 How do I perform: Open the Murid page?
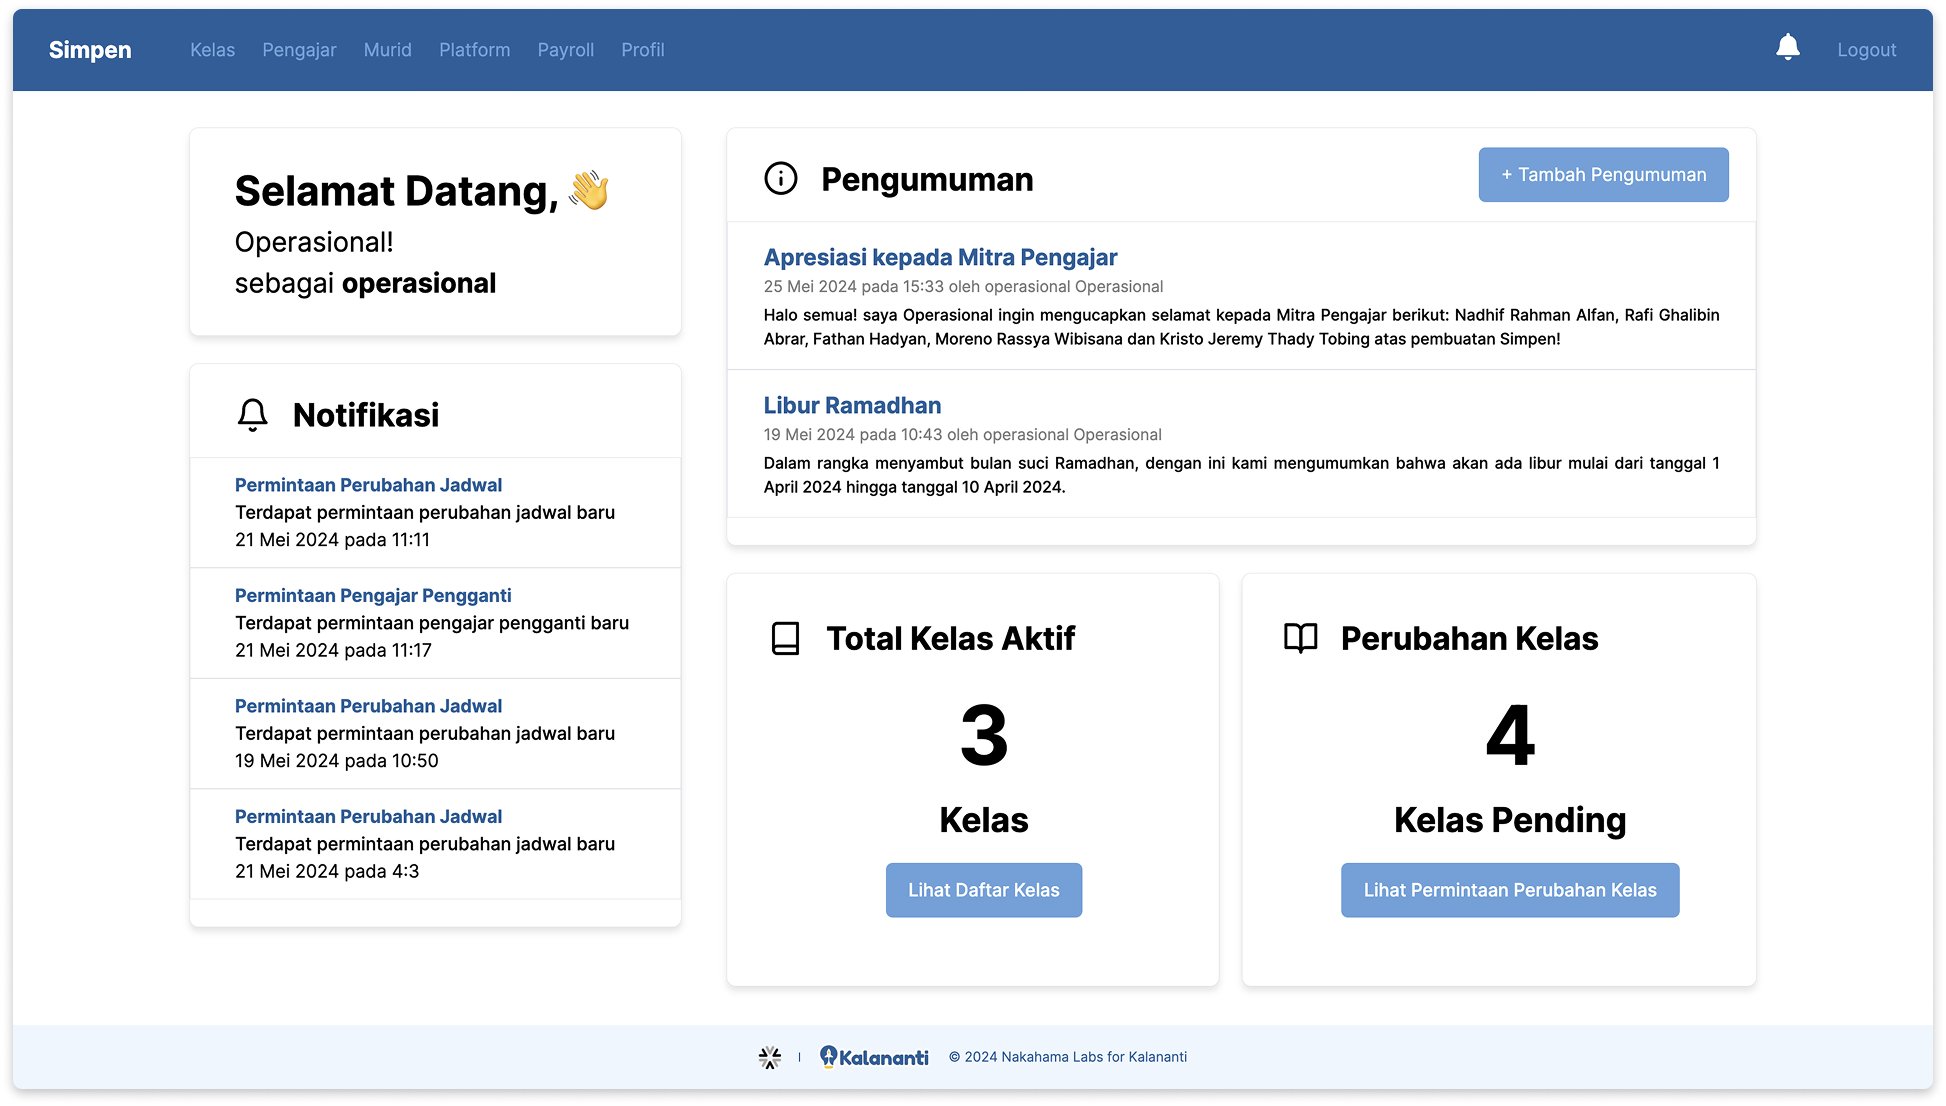387,50
